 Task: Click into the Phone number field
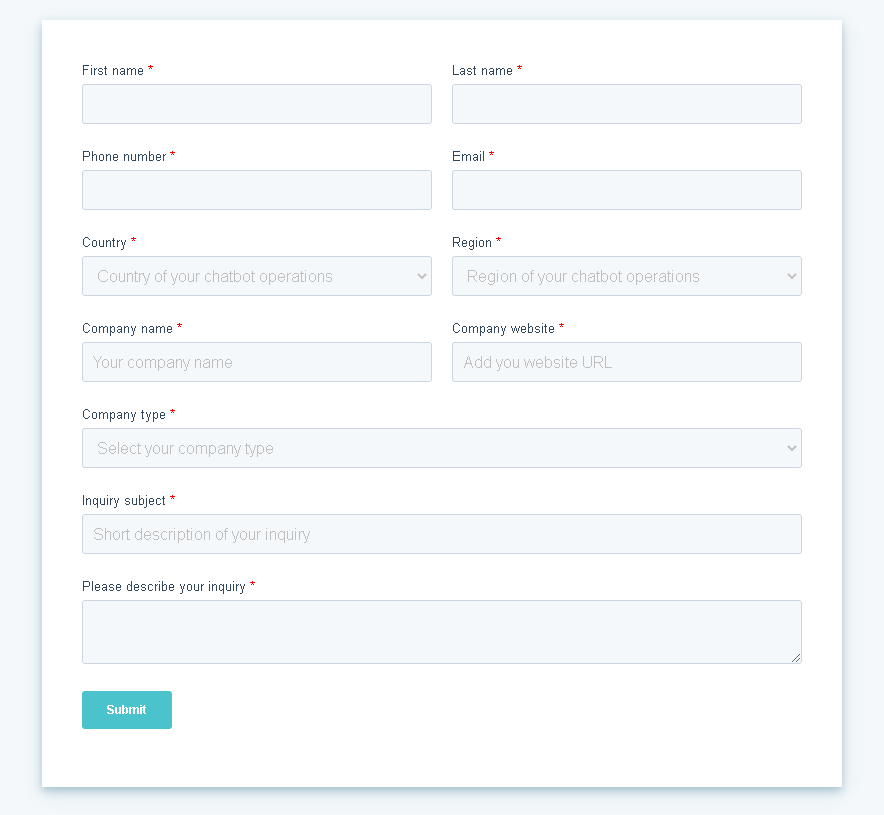click(x=257, y=190)
